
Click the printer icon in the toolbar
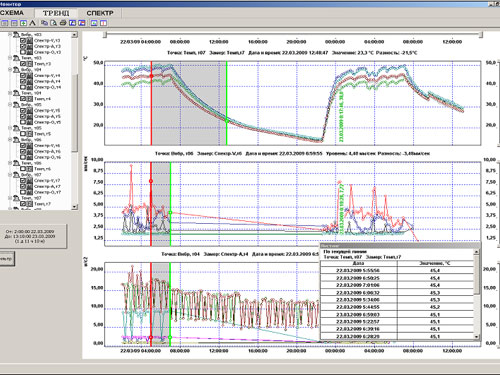[63, 23]
